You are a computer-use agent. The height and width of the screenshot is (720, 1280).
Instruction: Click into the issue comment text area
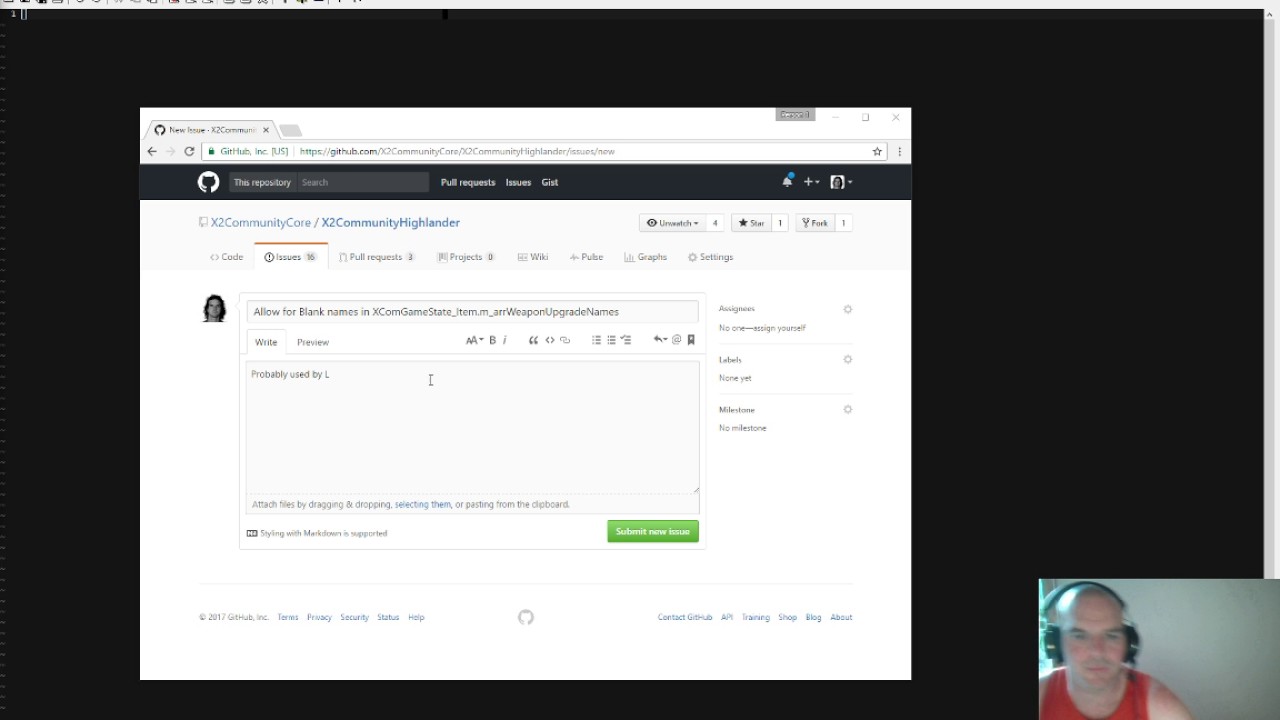tap(472, 427)
